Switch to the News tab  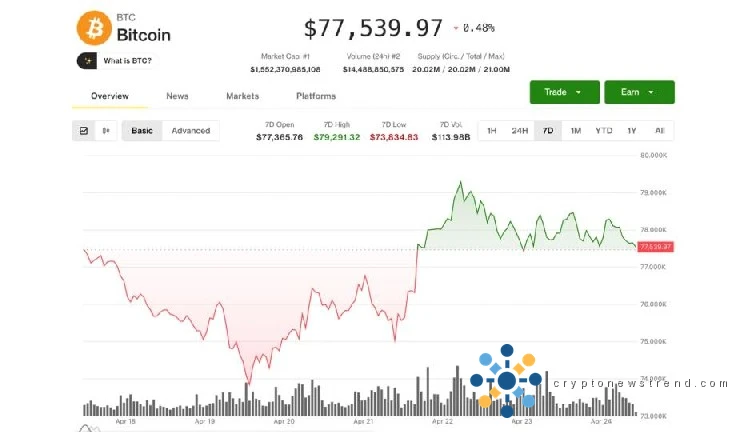tap(177, 96)
